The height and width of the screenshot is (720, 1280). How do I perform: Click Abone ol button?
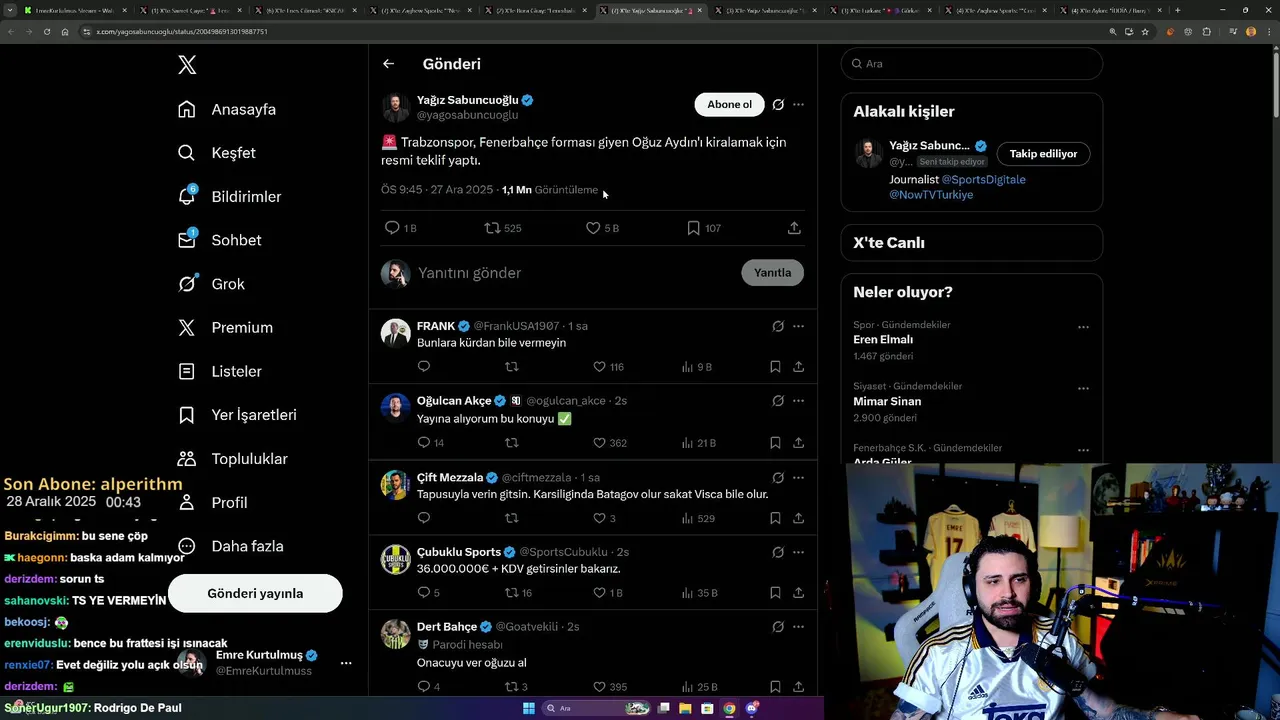729,104
